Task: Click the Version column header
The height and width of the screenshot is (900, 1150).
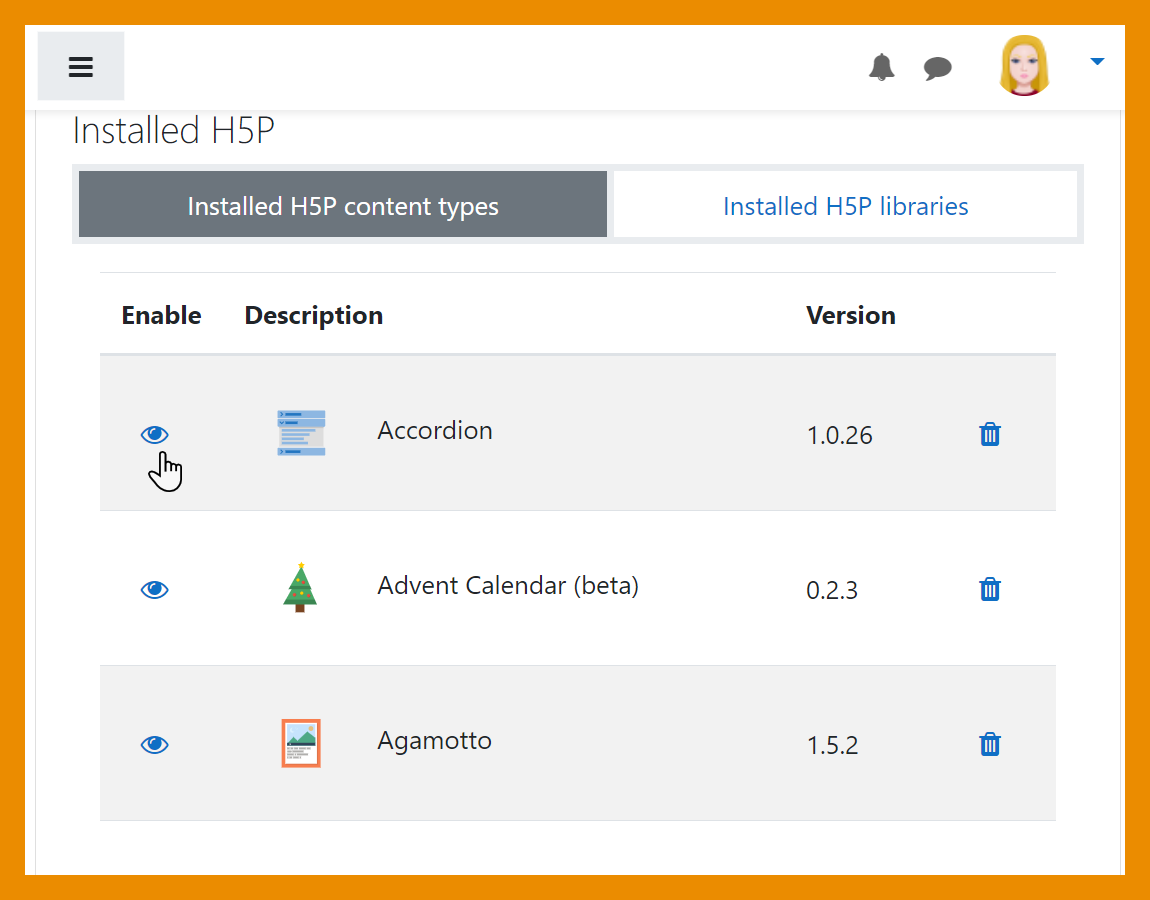Action: (x=850, y=315)
